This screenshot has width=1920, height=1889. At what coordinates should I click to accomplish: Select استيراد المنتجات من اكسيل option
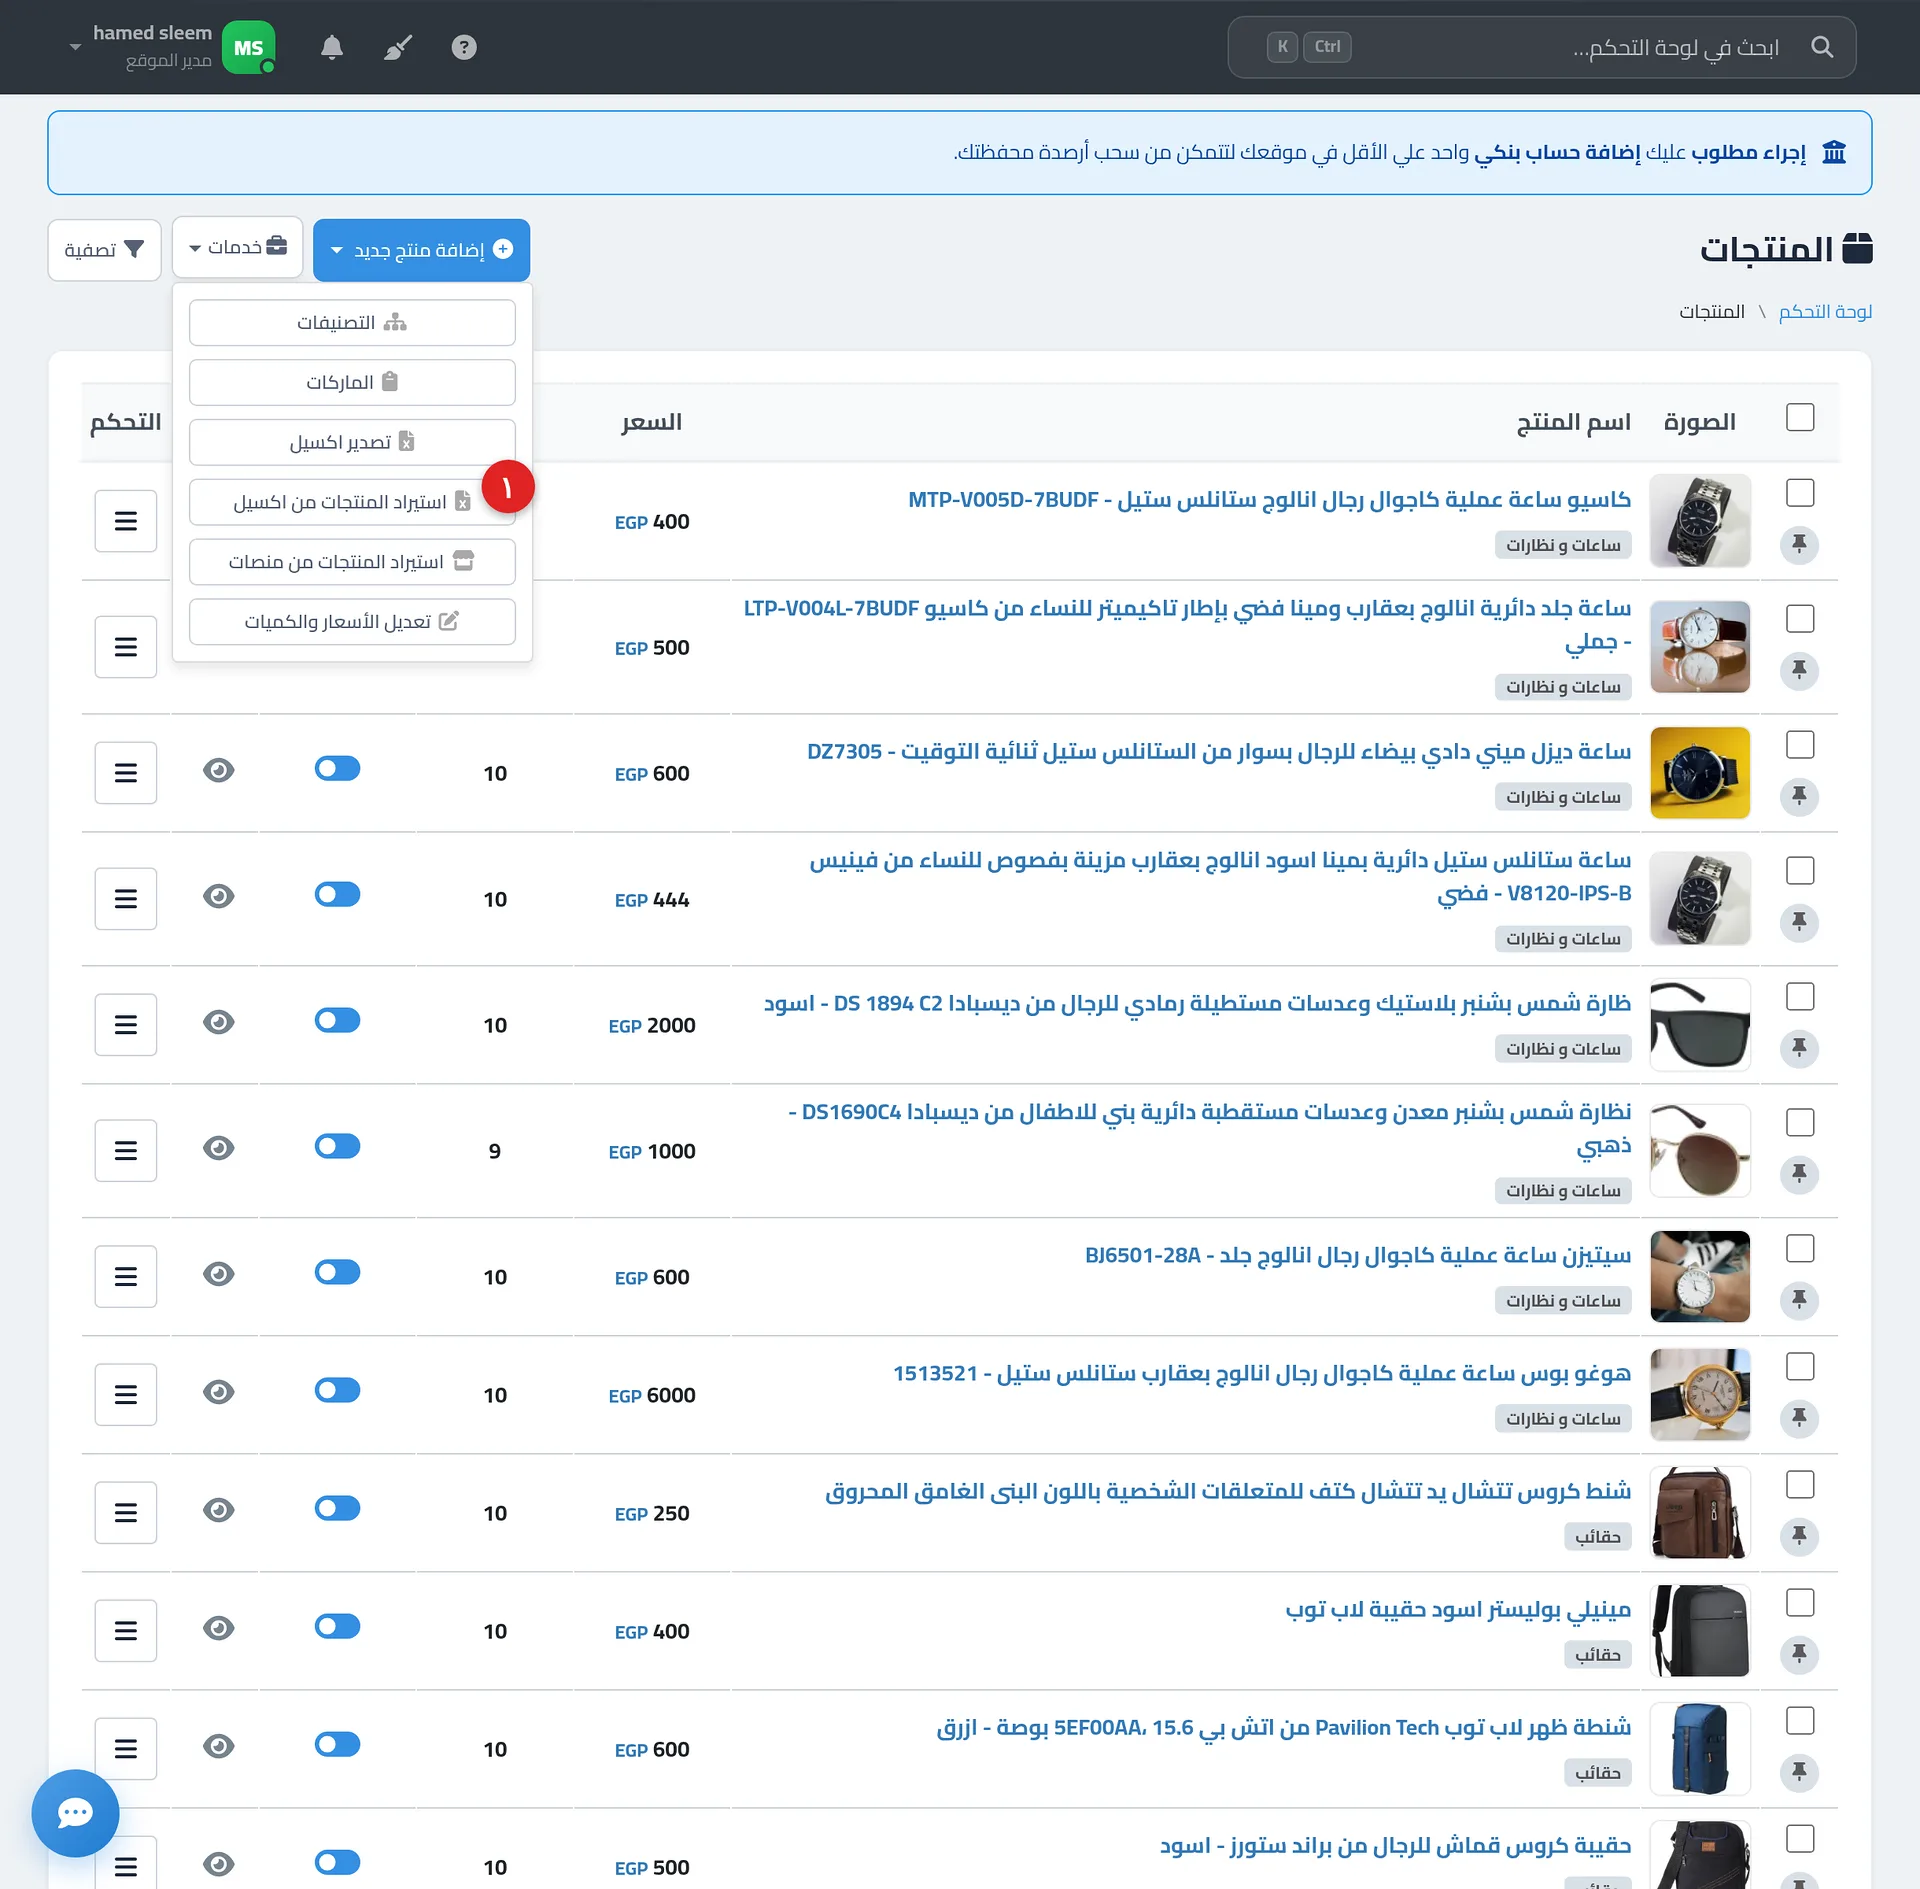(352, 503)
